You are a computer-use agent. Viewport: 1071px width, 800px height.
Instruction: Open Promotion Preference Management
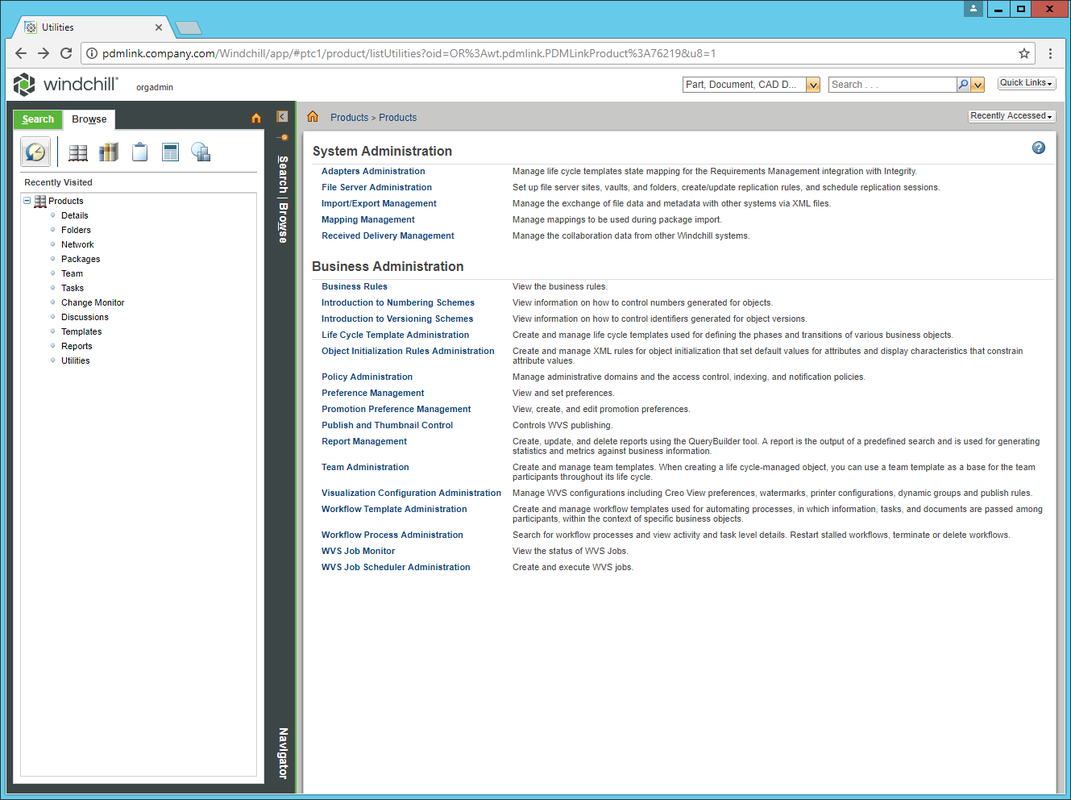coord(396,409)
